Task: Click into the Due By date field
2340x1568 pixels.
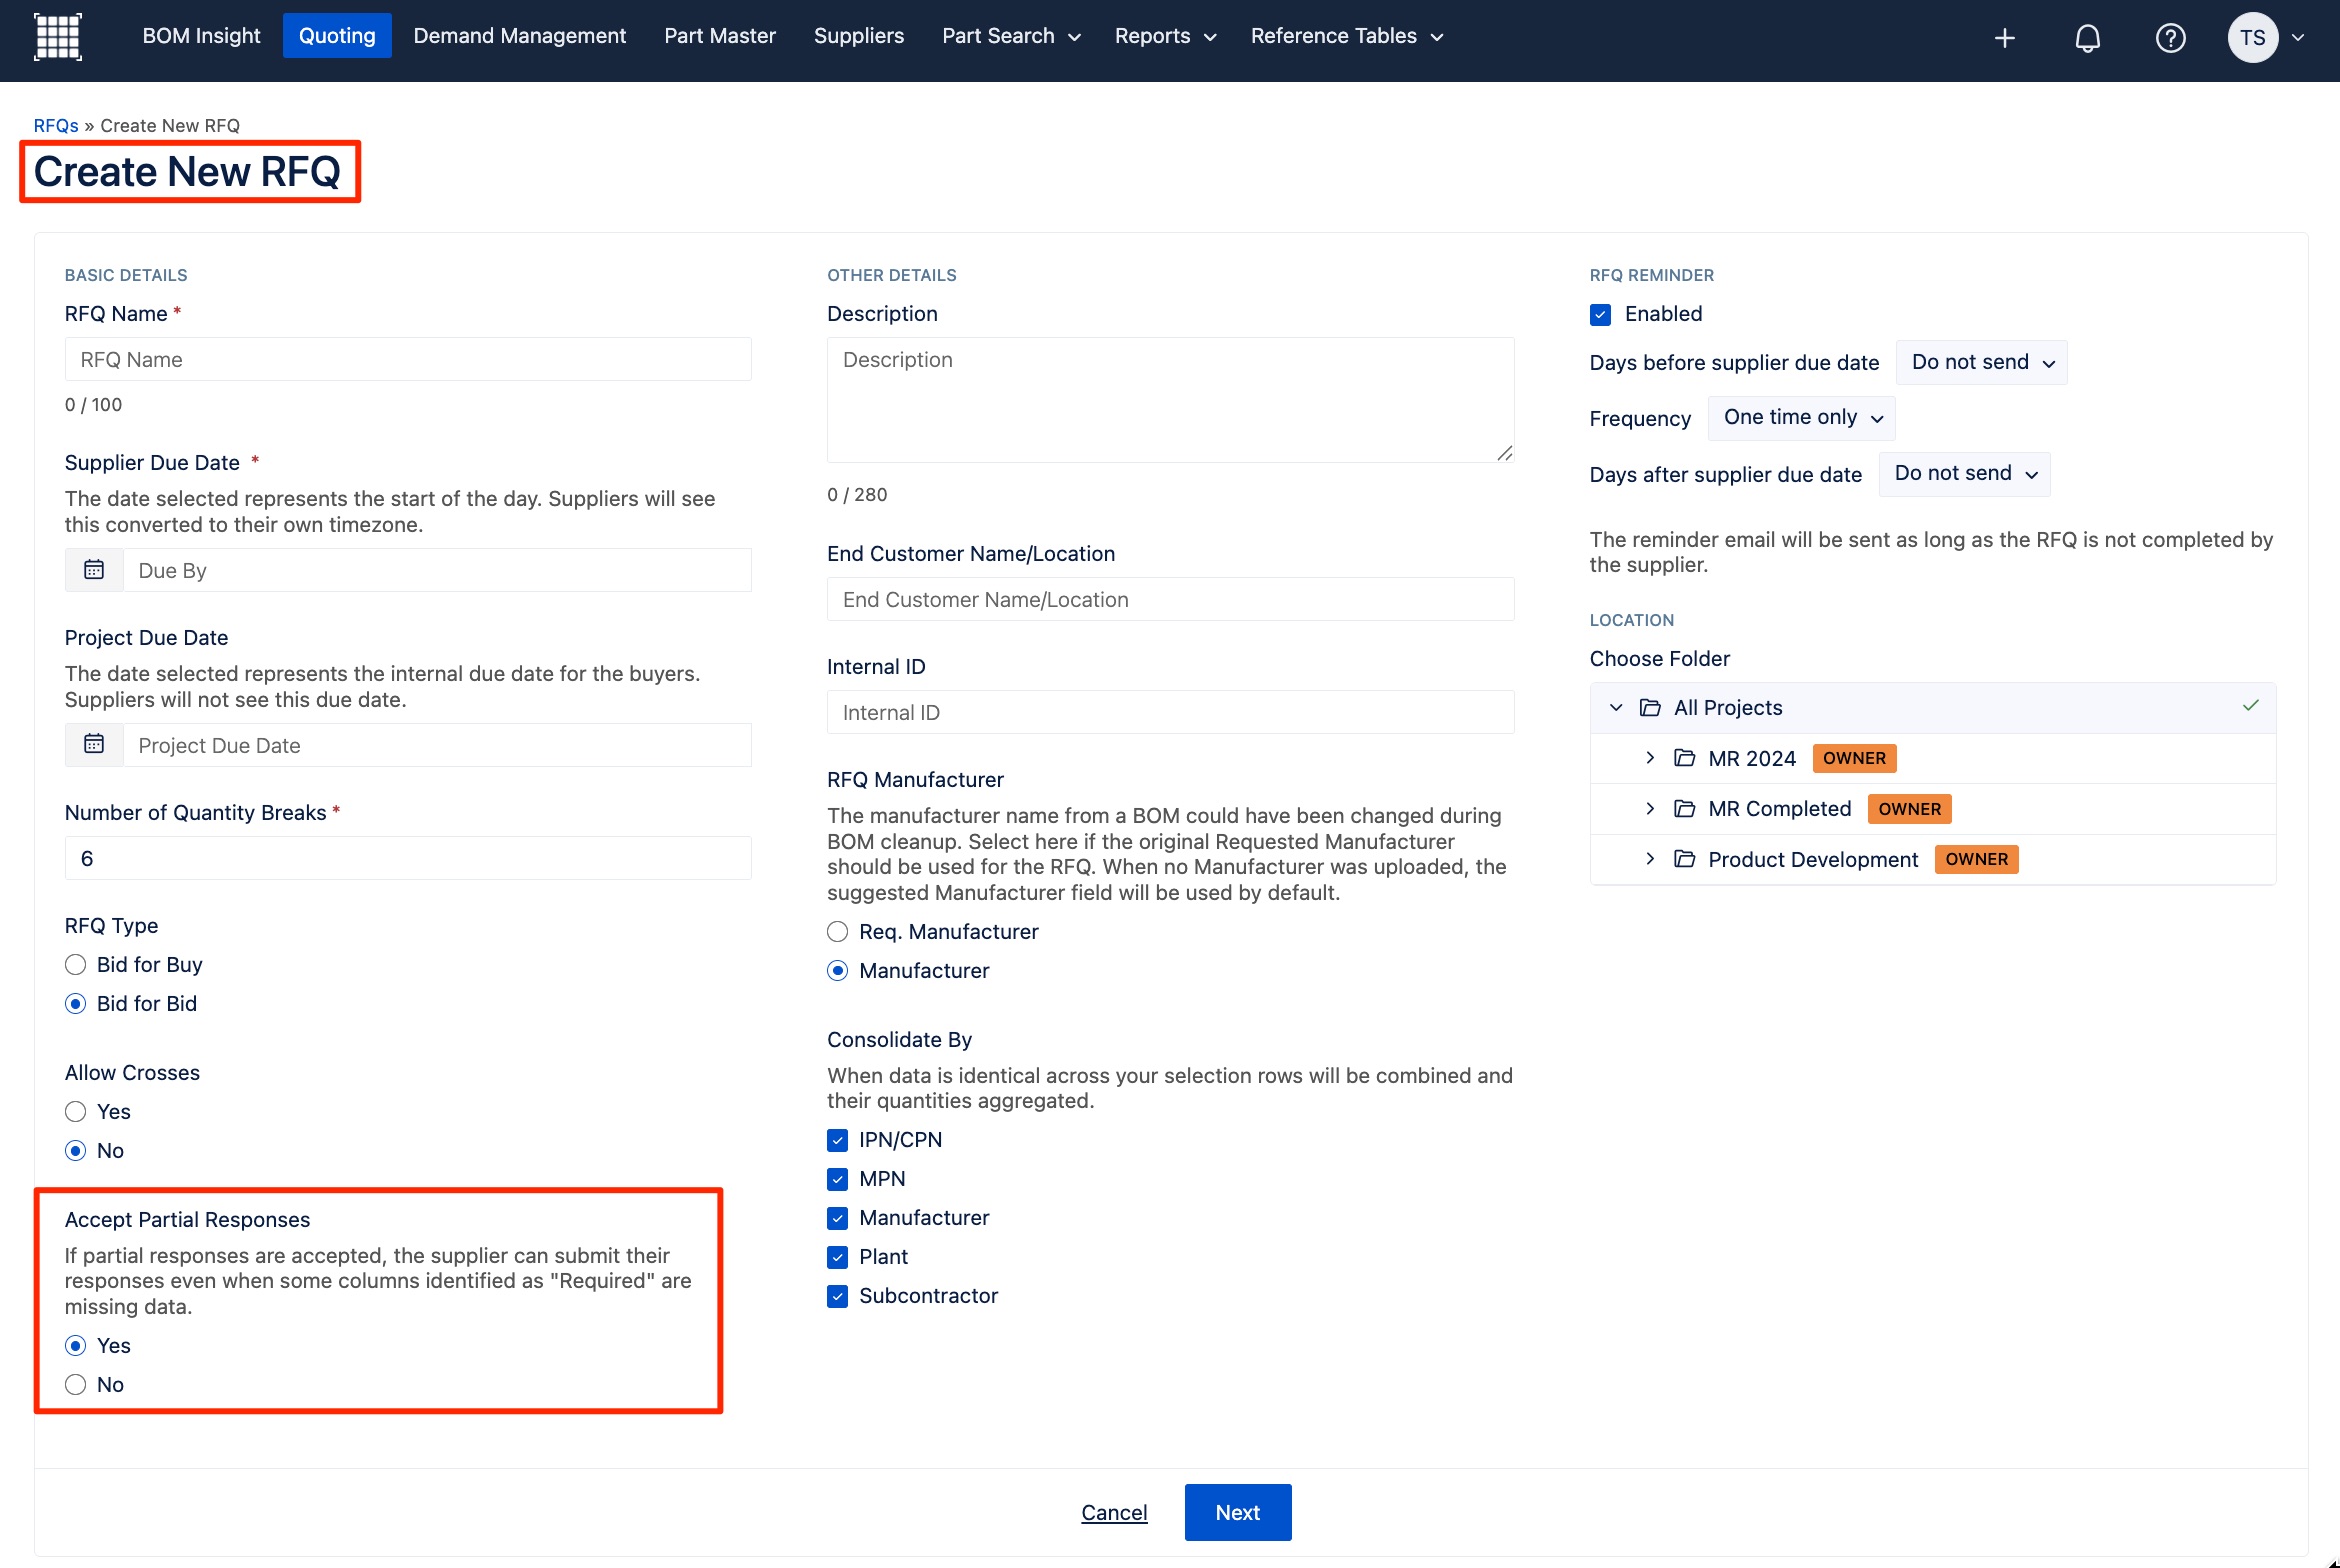Action: [437, 570]
